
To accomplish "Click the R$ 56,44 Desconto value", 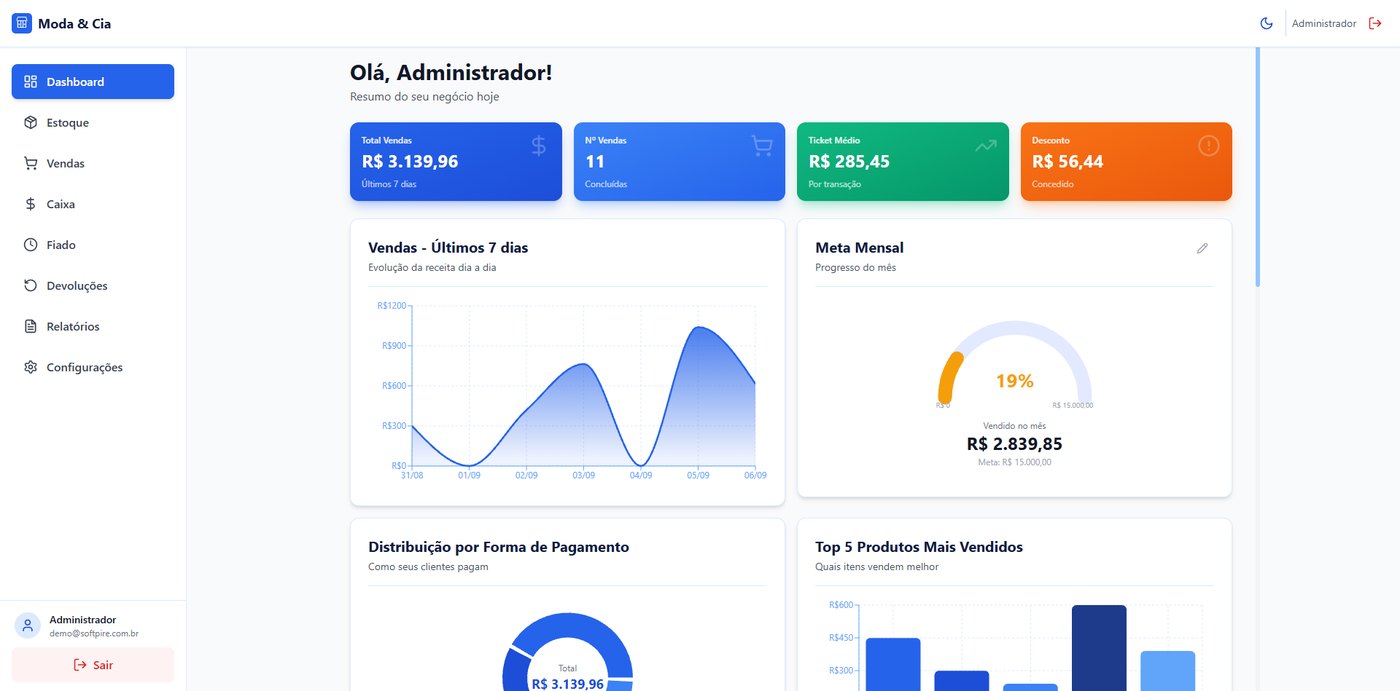I will [1068, 161].
